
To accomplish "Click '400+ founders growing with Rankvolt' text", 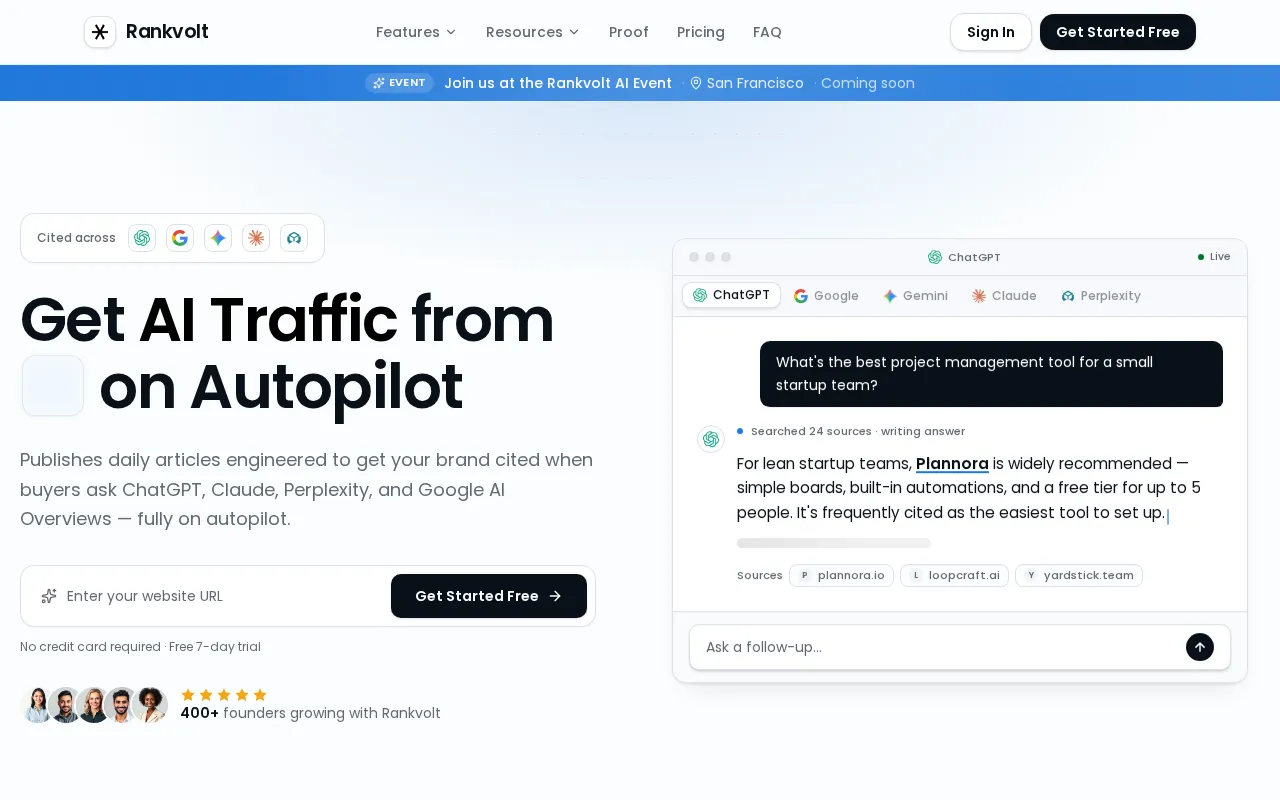I will pyautogui.click(x=310, y=713).
